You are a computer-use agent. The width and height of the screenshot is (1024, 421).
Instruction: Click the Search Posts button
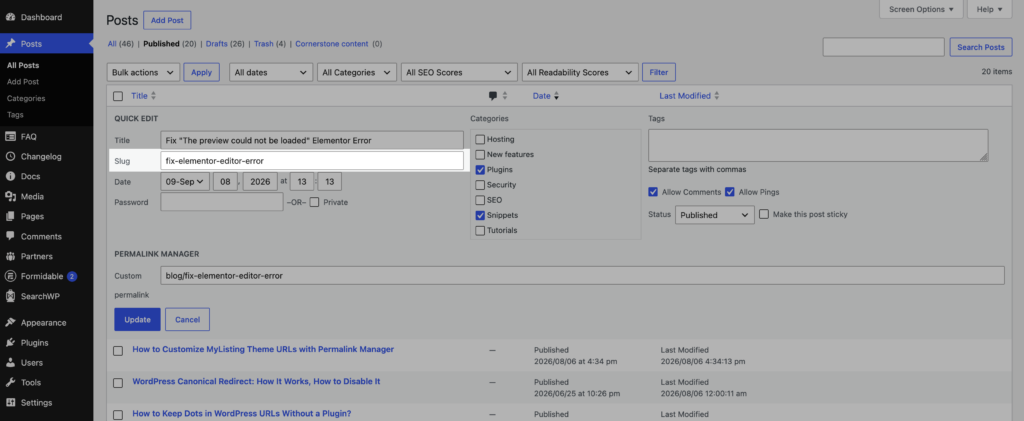pyautogui.click(x=981, y=47)
